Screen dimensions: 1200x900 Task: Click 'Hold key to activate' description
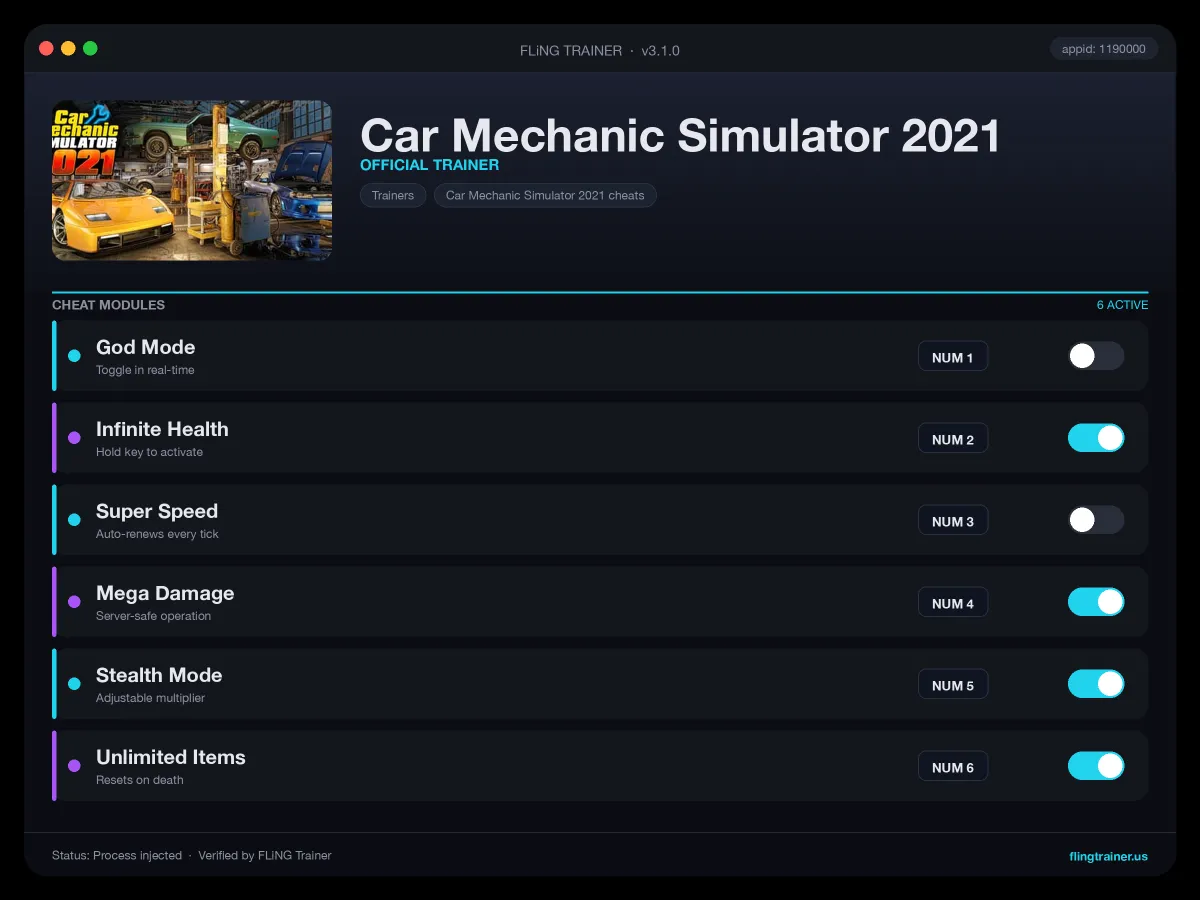pos(149,452)
